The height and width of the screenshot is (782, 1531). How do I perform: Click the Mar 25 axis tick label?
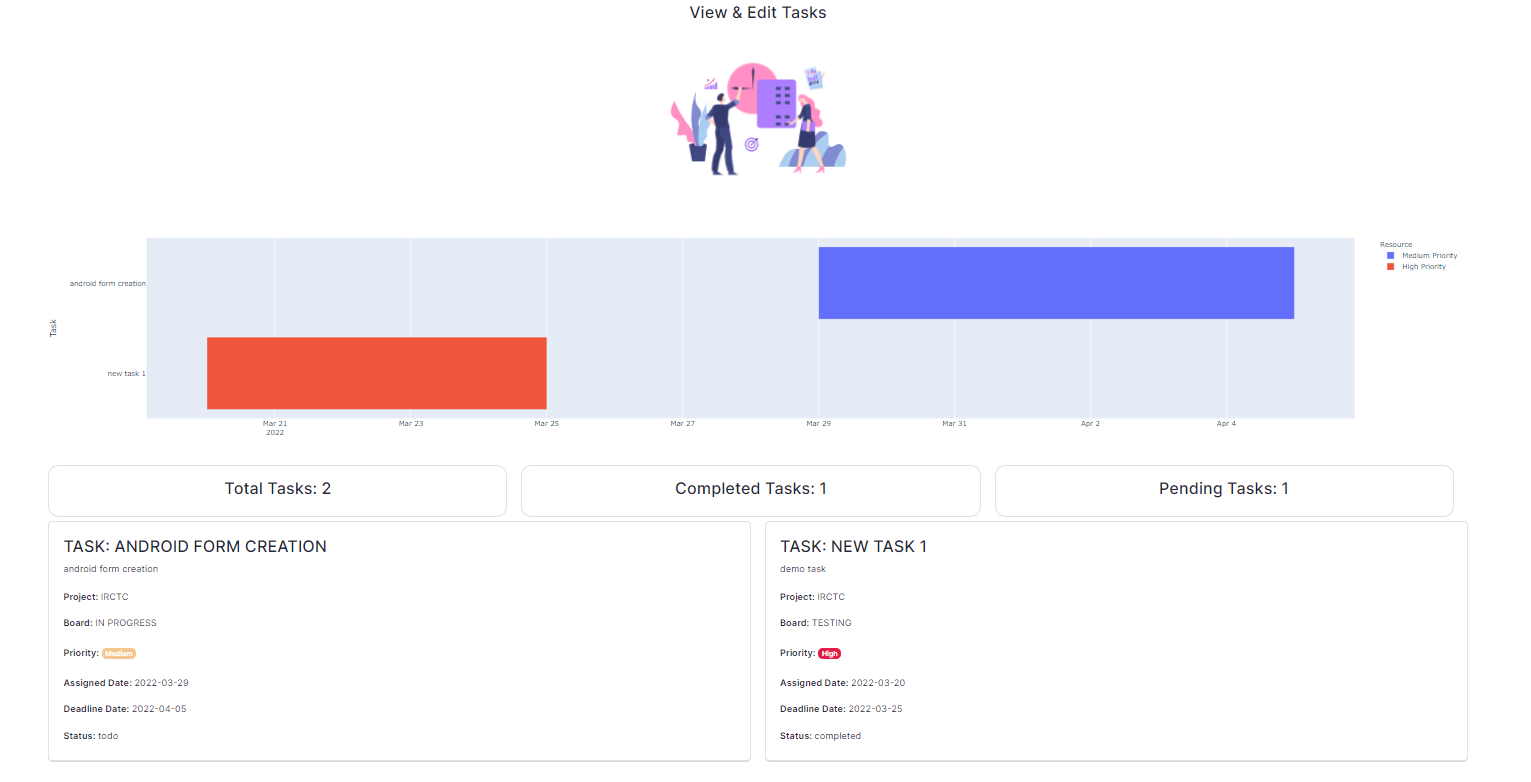tap(547, 424)
